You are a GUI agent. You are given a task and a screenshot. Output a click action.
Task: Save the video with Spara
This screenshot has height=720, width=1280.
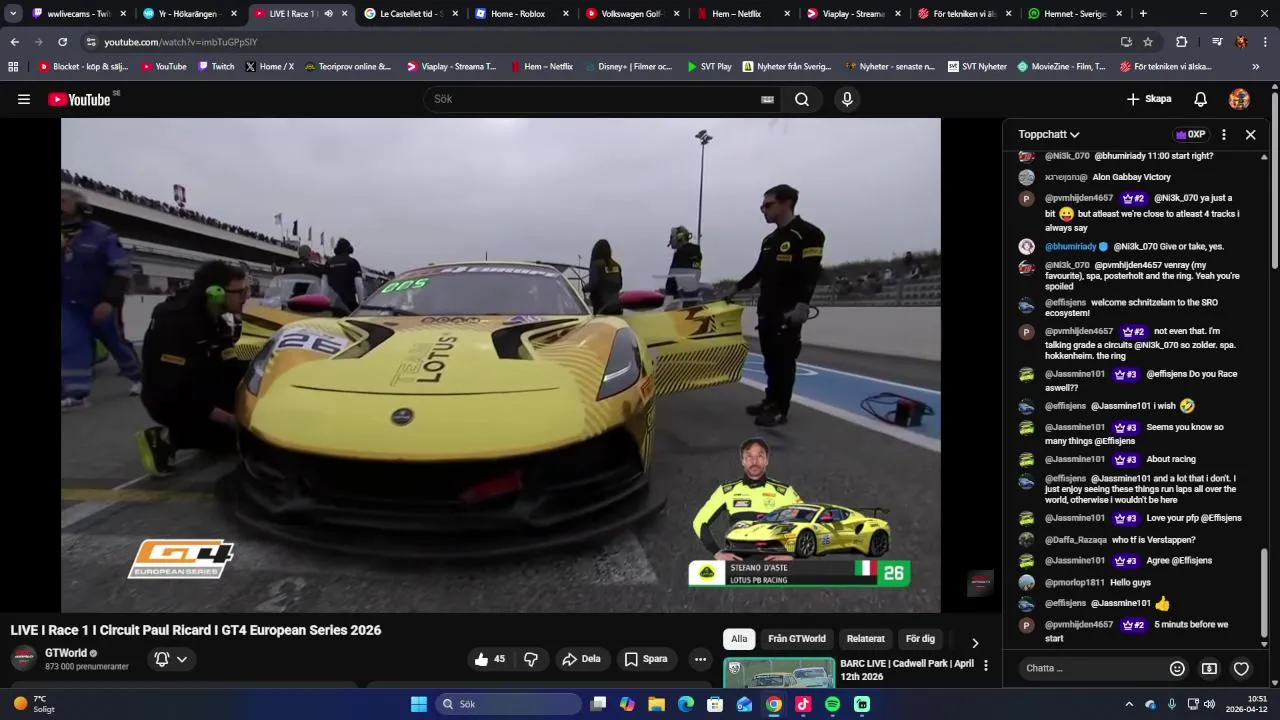point(646,659)
